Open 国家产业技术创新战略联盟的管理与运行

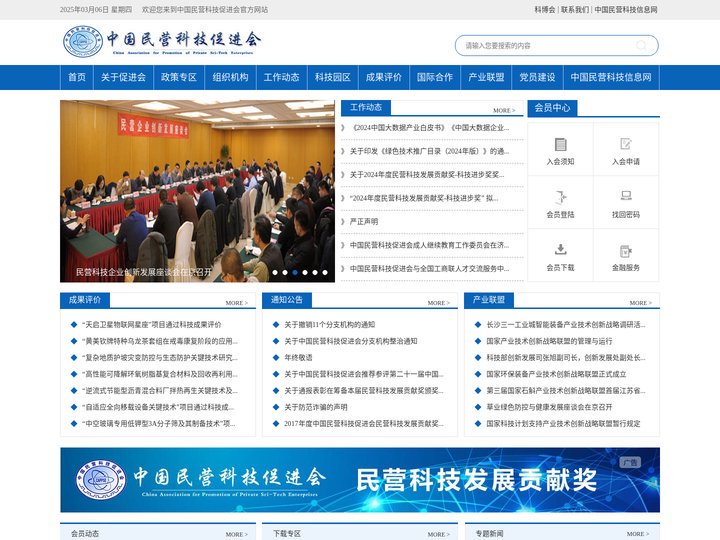tap(549, 341)
